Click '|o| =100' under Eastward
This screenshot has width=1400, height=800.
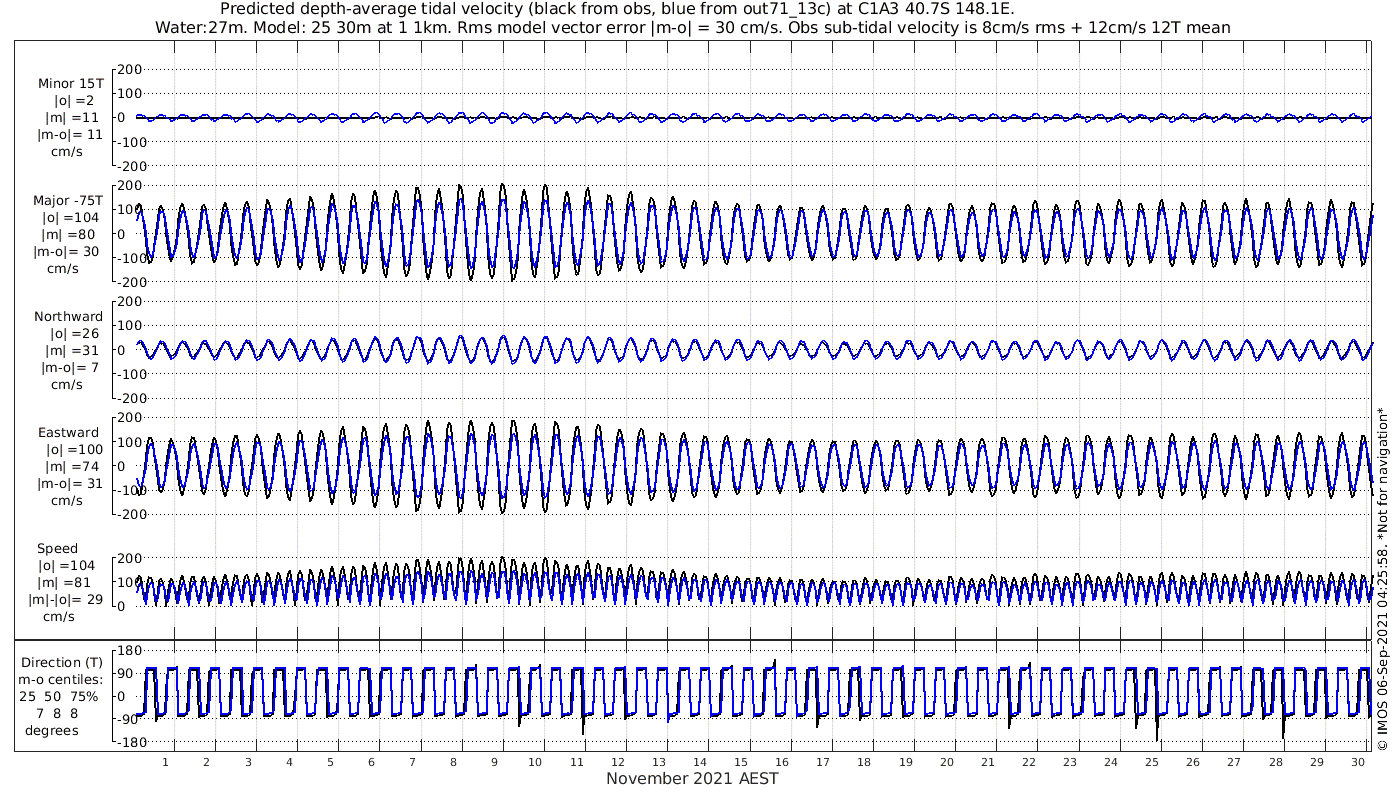coord(73,450)
